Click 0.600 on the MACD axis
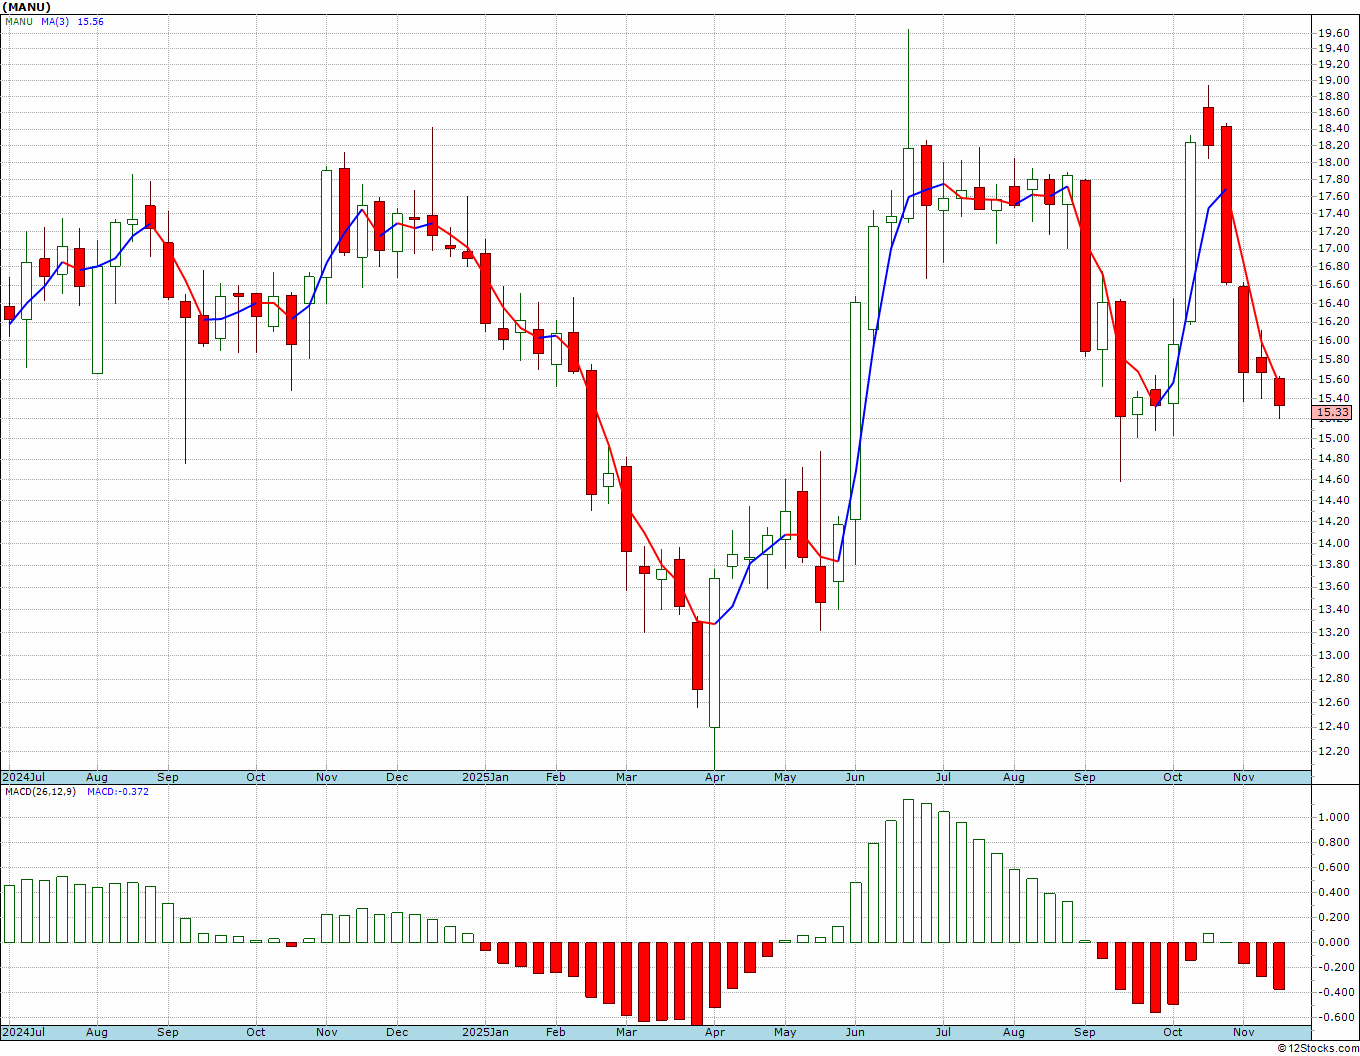This screenshot has height=1056, width=1360. (1333, 867)
